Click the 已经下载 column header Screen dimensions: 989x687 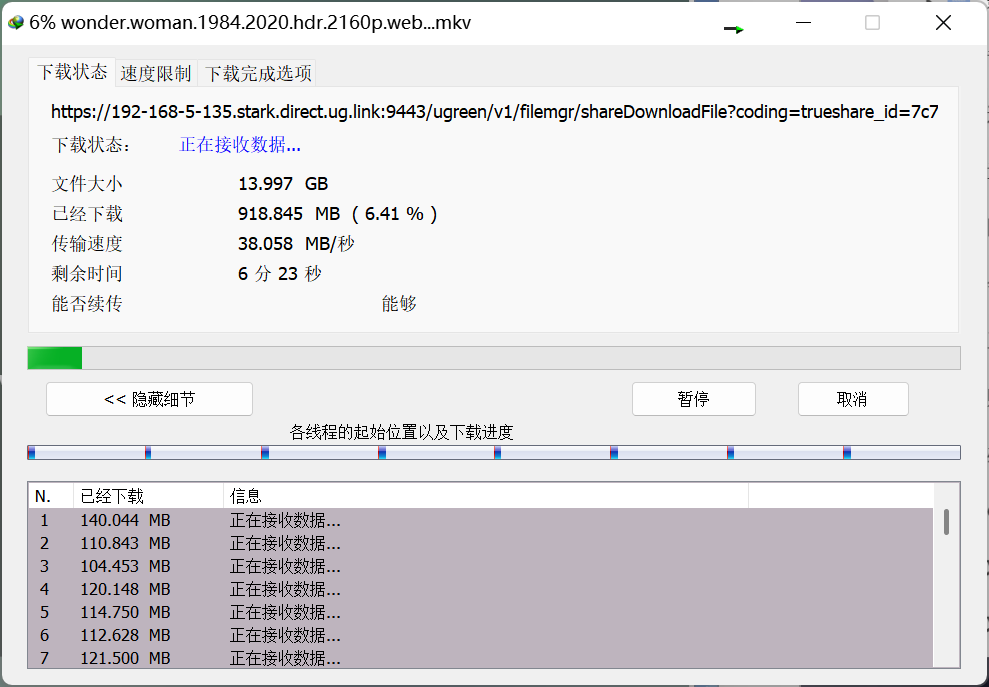tap(148, 496)
